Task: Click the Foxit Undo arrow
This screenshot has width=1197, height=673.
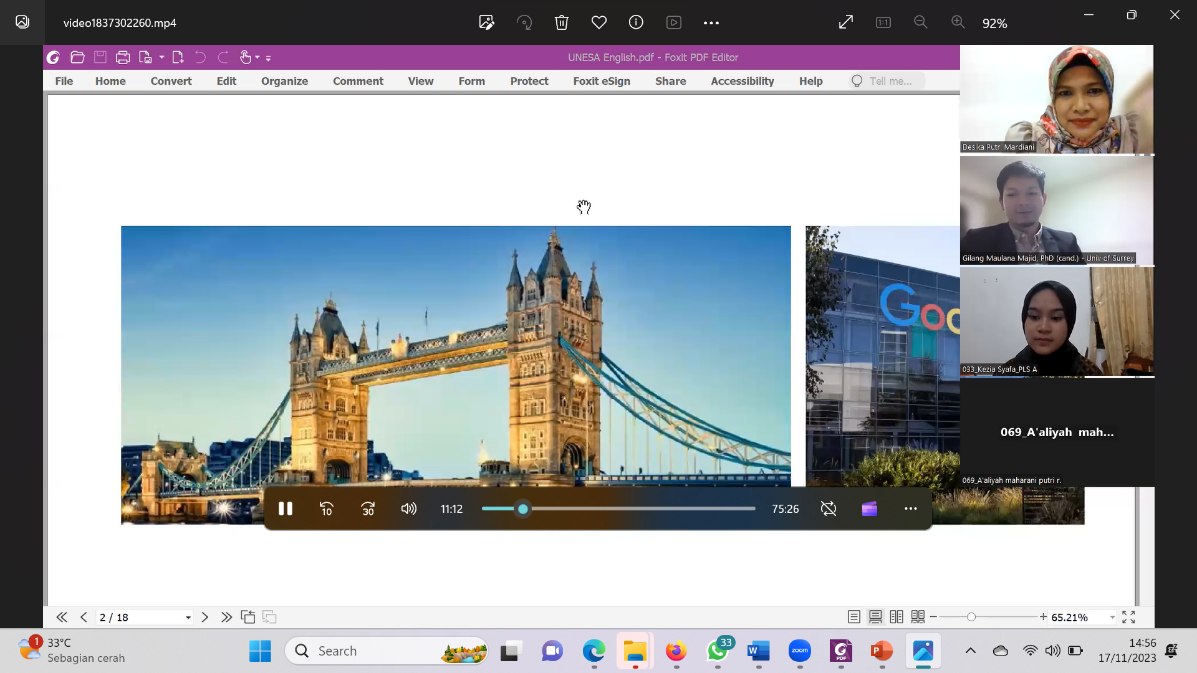Action: click(200, 57)
